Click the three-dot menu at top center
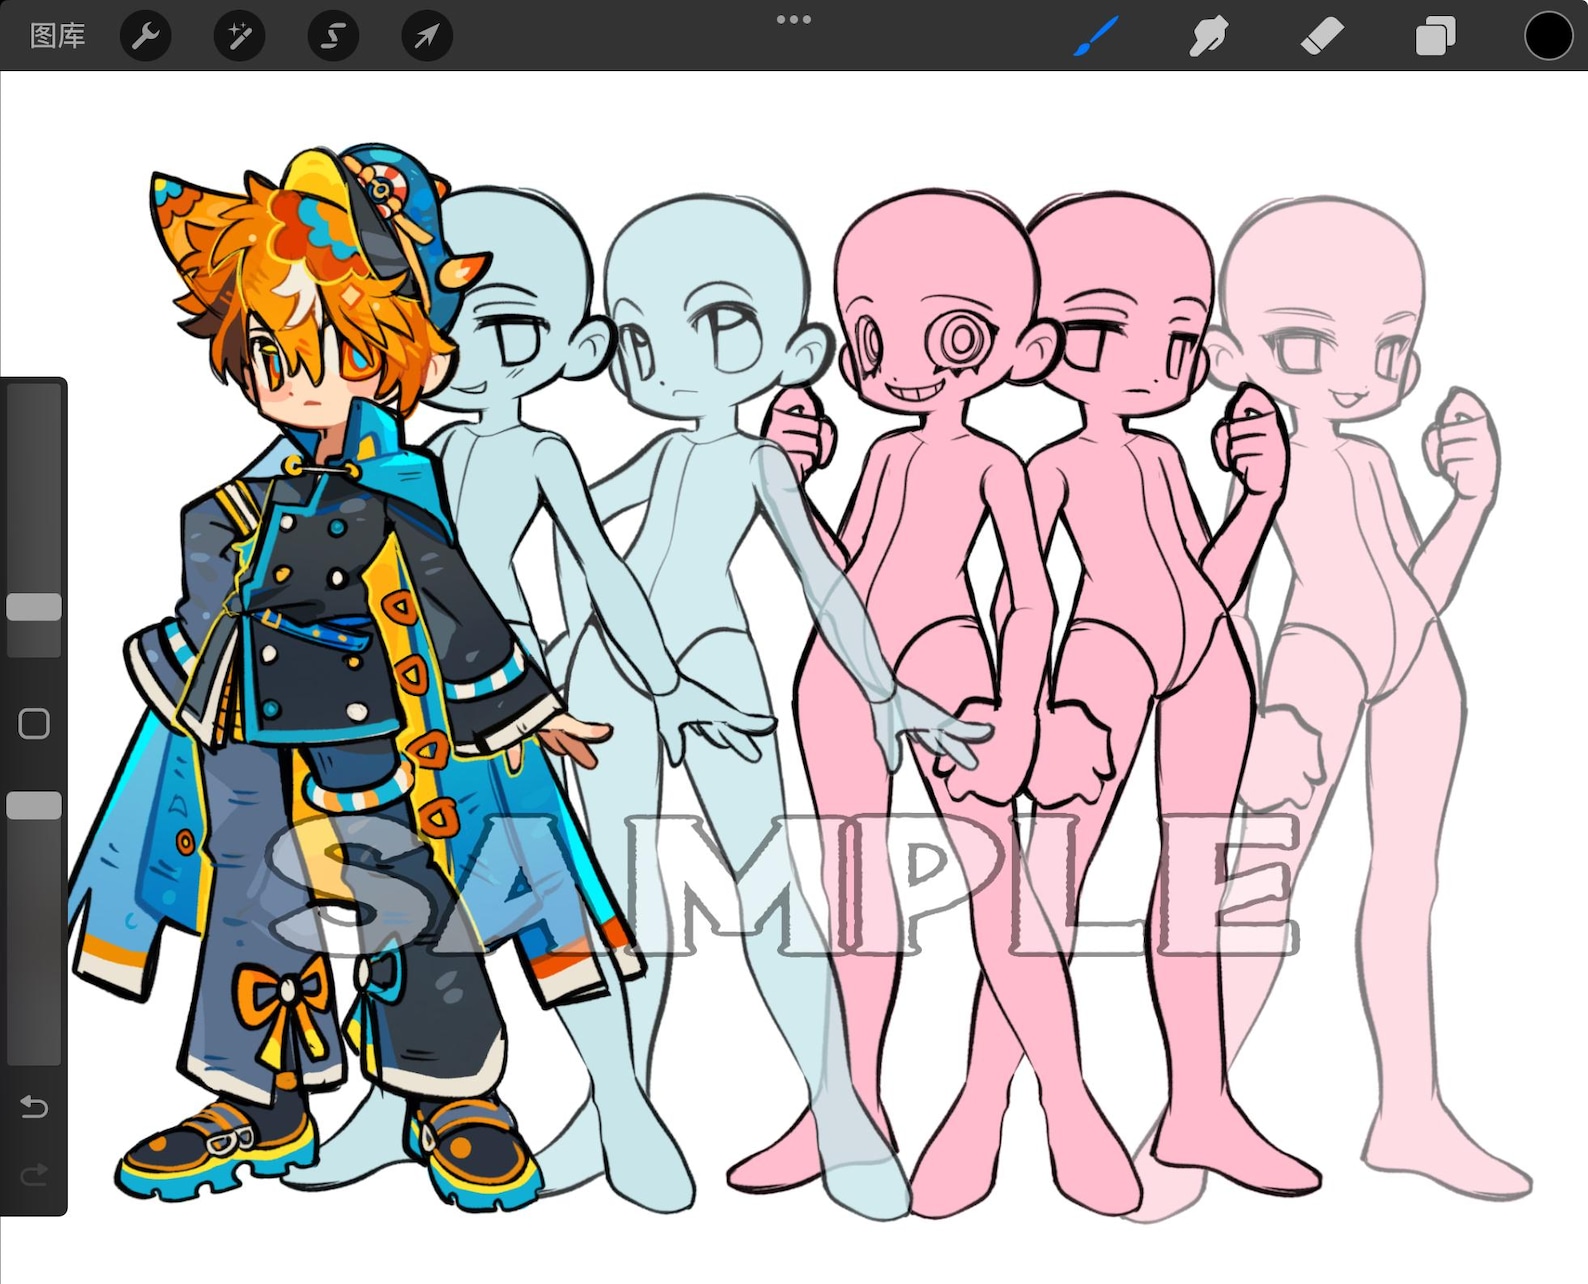The image size is (1588, 1284). [794, 19]
